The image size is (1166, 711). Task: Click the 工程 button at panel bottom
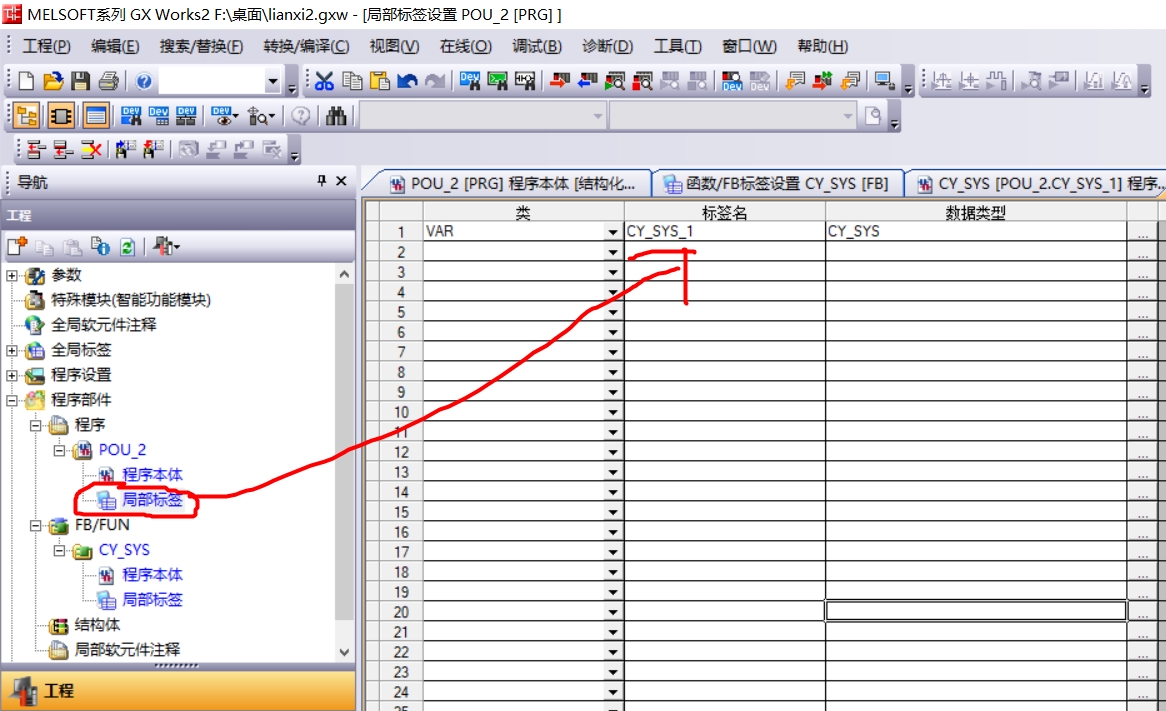coord(178,691)
